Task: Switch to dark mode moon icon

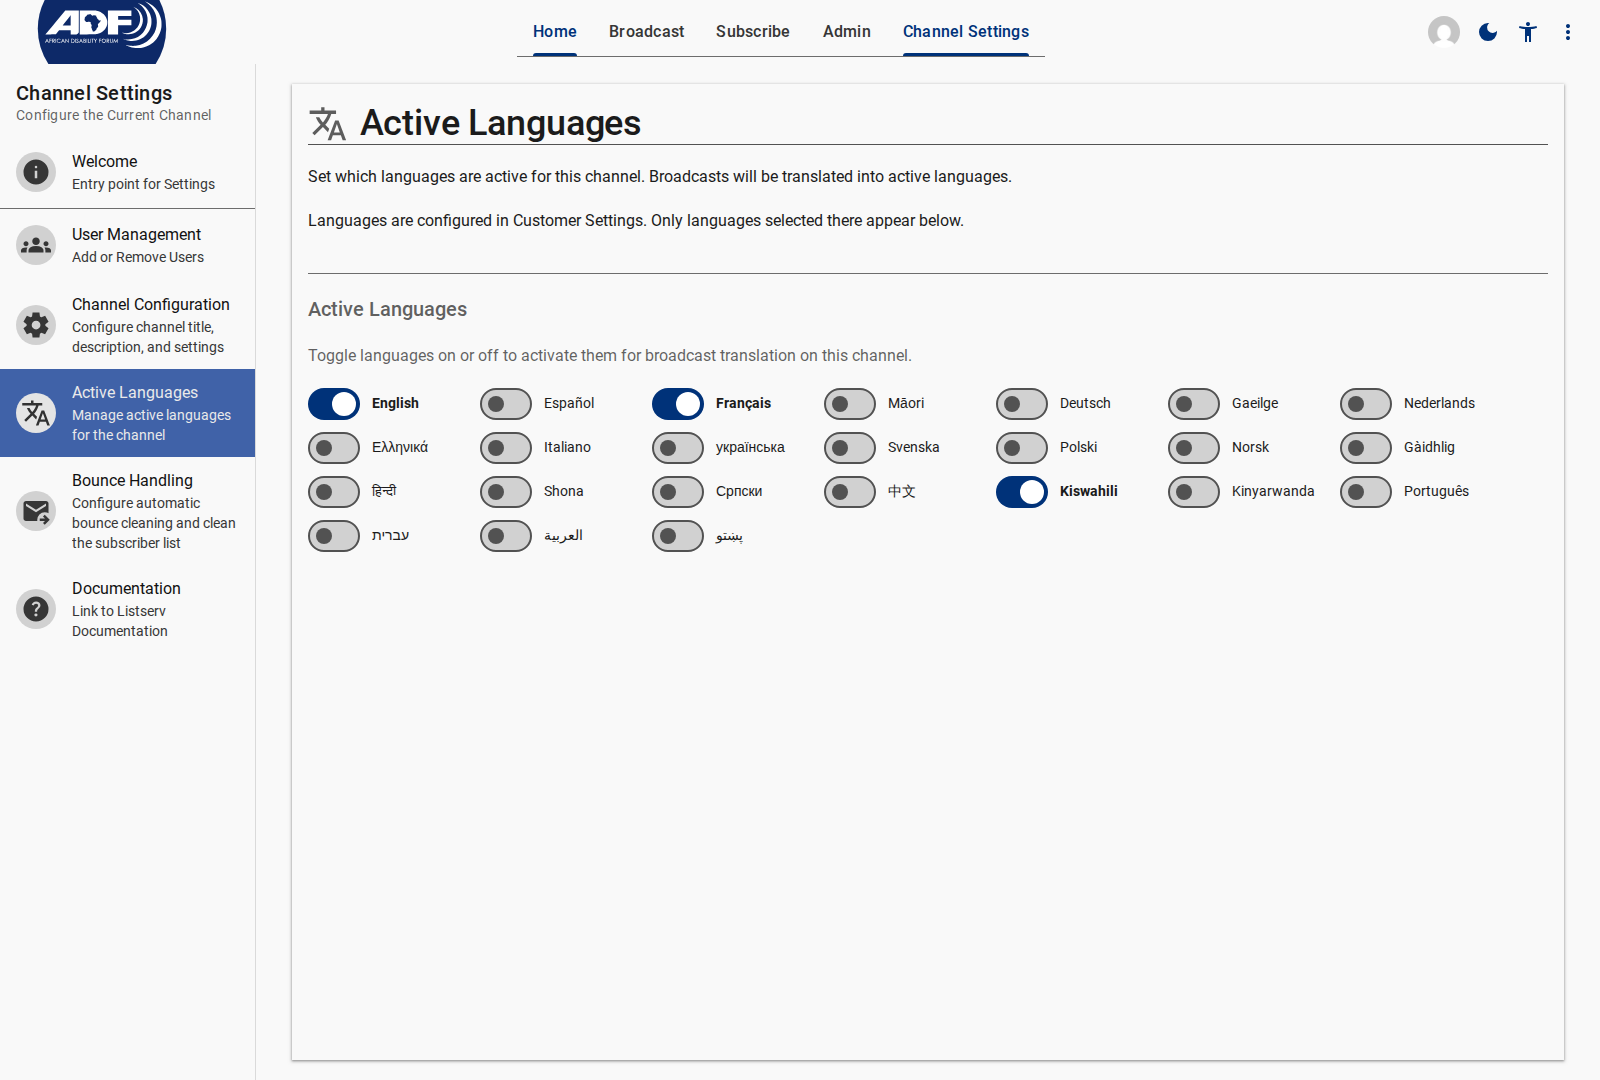Action: (x=1488, y=32)
